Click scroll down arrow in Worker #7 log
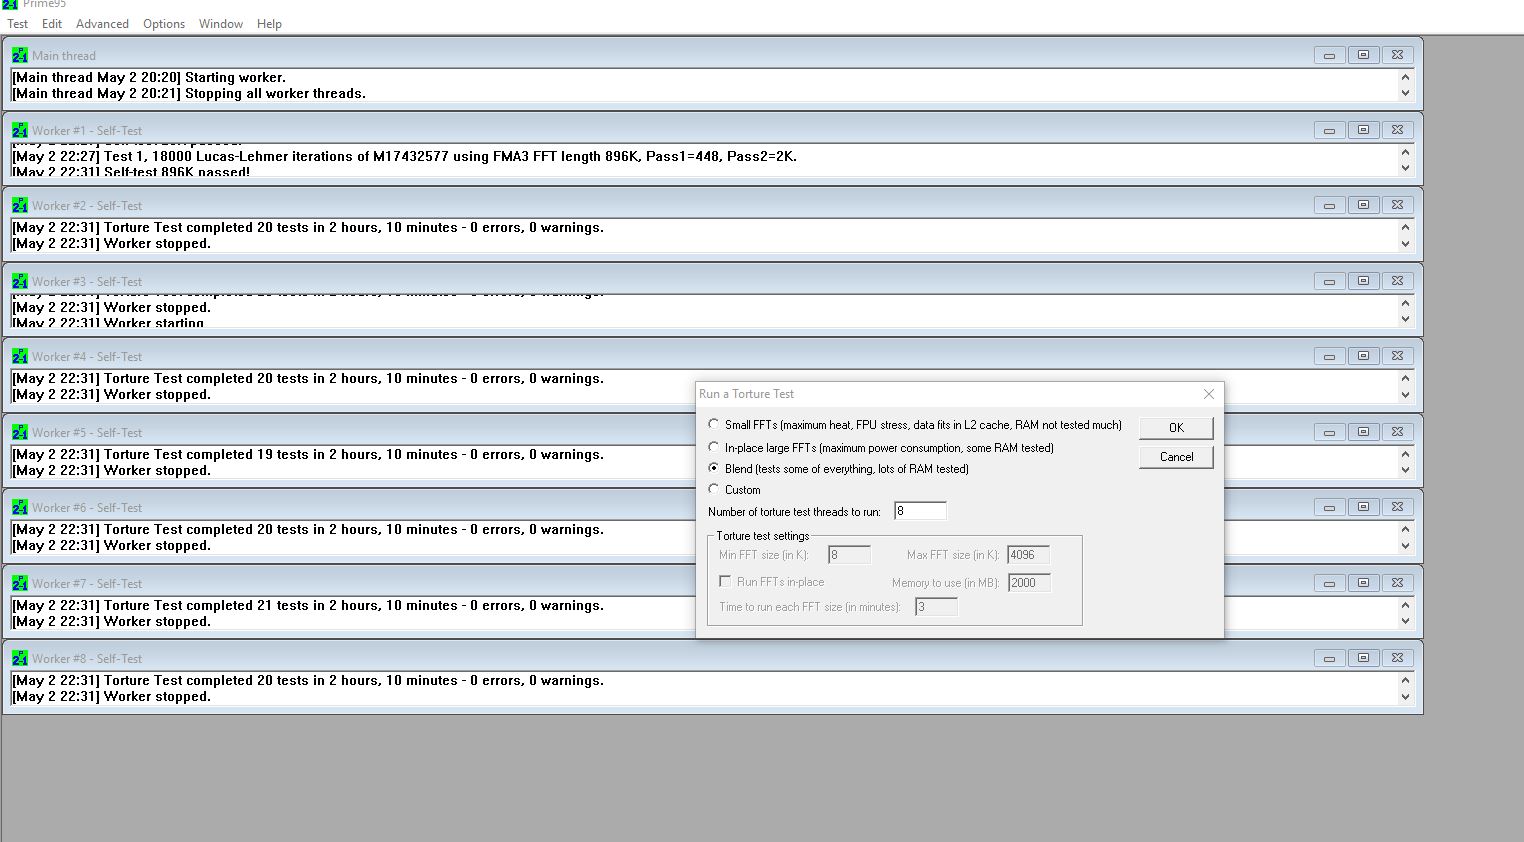This screenshot has width=1524, height=842. click(x=1405, y=621)
